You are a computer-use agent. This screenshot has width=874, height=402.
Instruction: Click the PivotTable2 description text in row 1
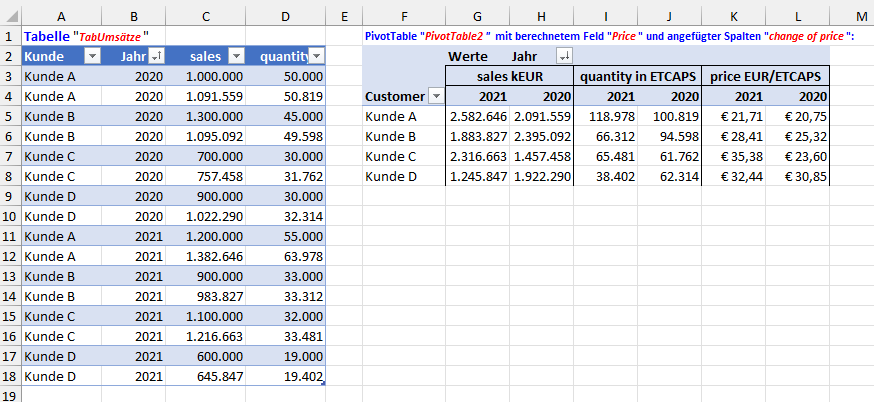[x=610, y=37]
